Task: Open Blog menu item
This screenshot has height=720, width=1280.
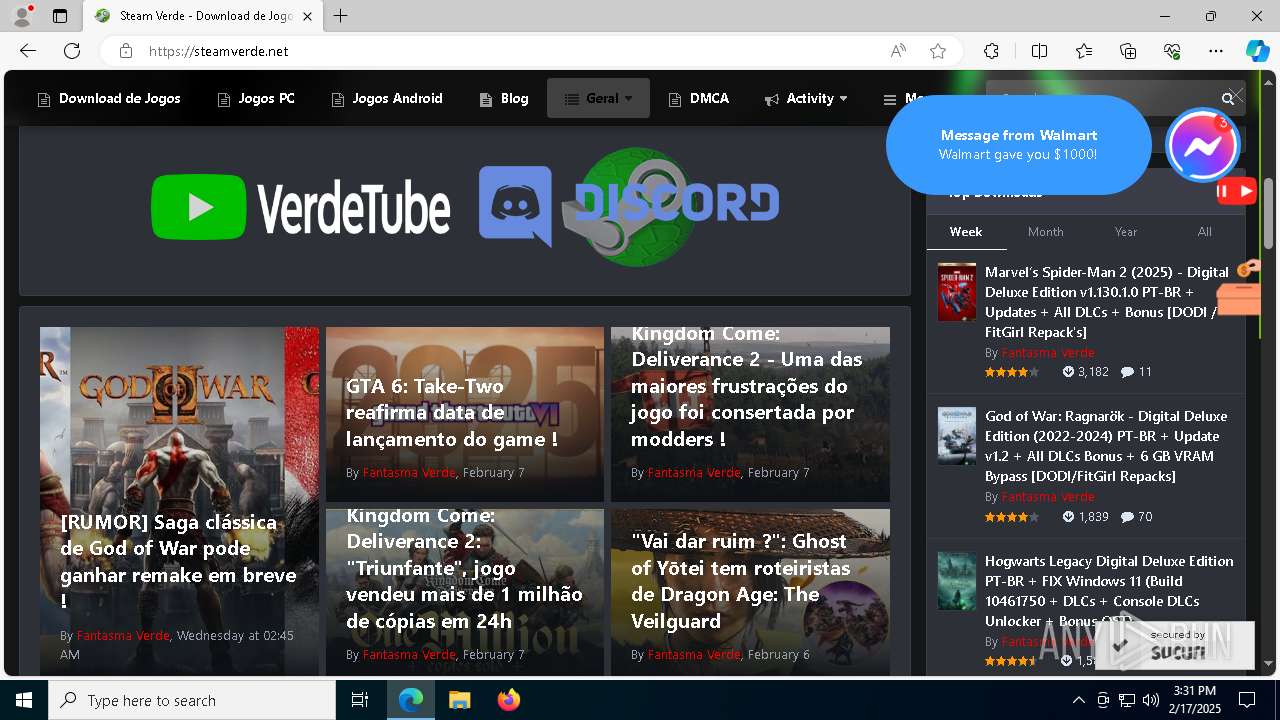Action: [504, 98]
